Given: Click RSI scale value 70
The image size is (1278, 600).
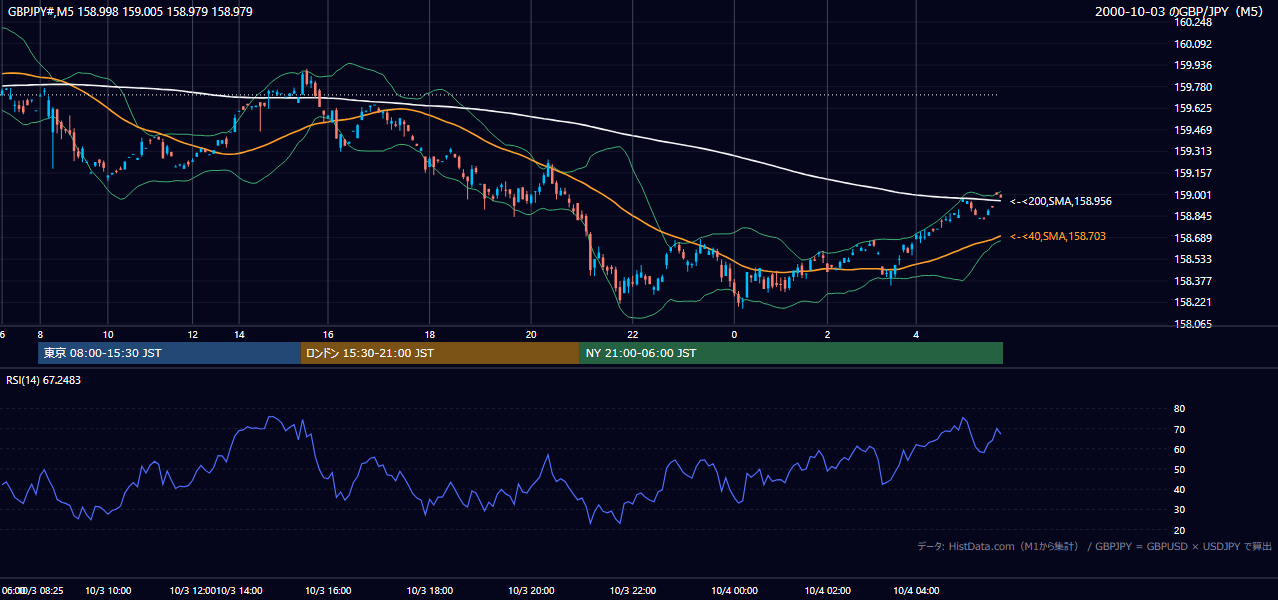Looking at the screenshot, I should [1180, 429].
